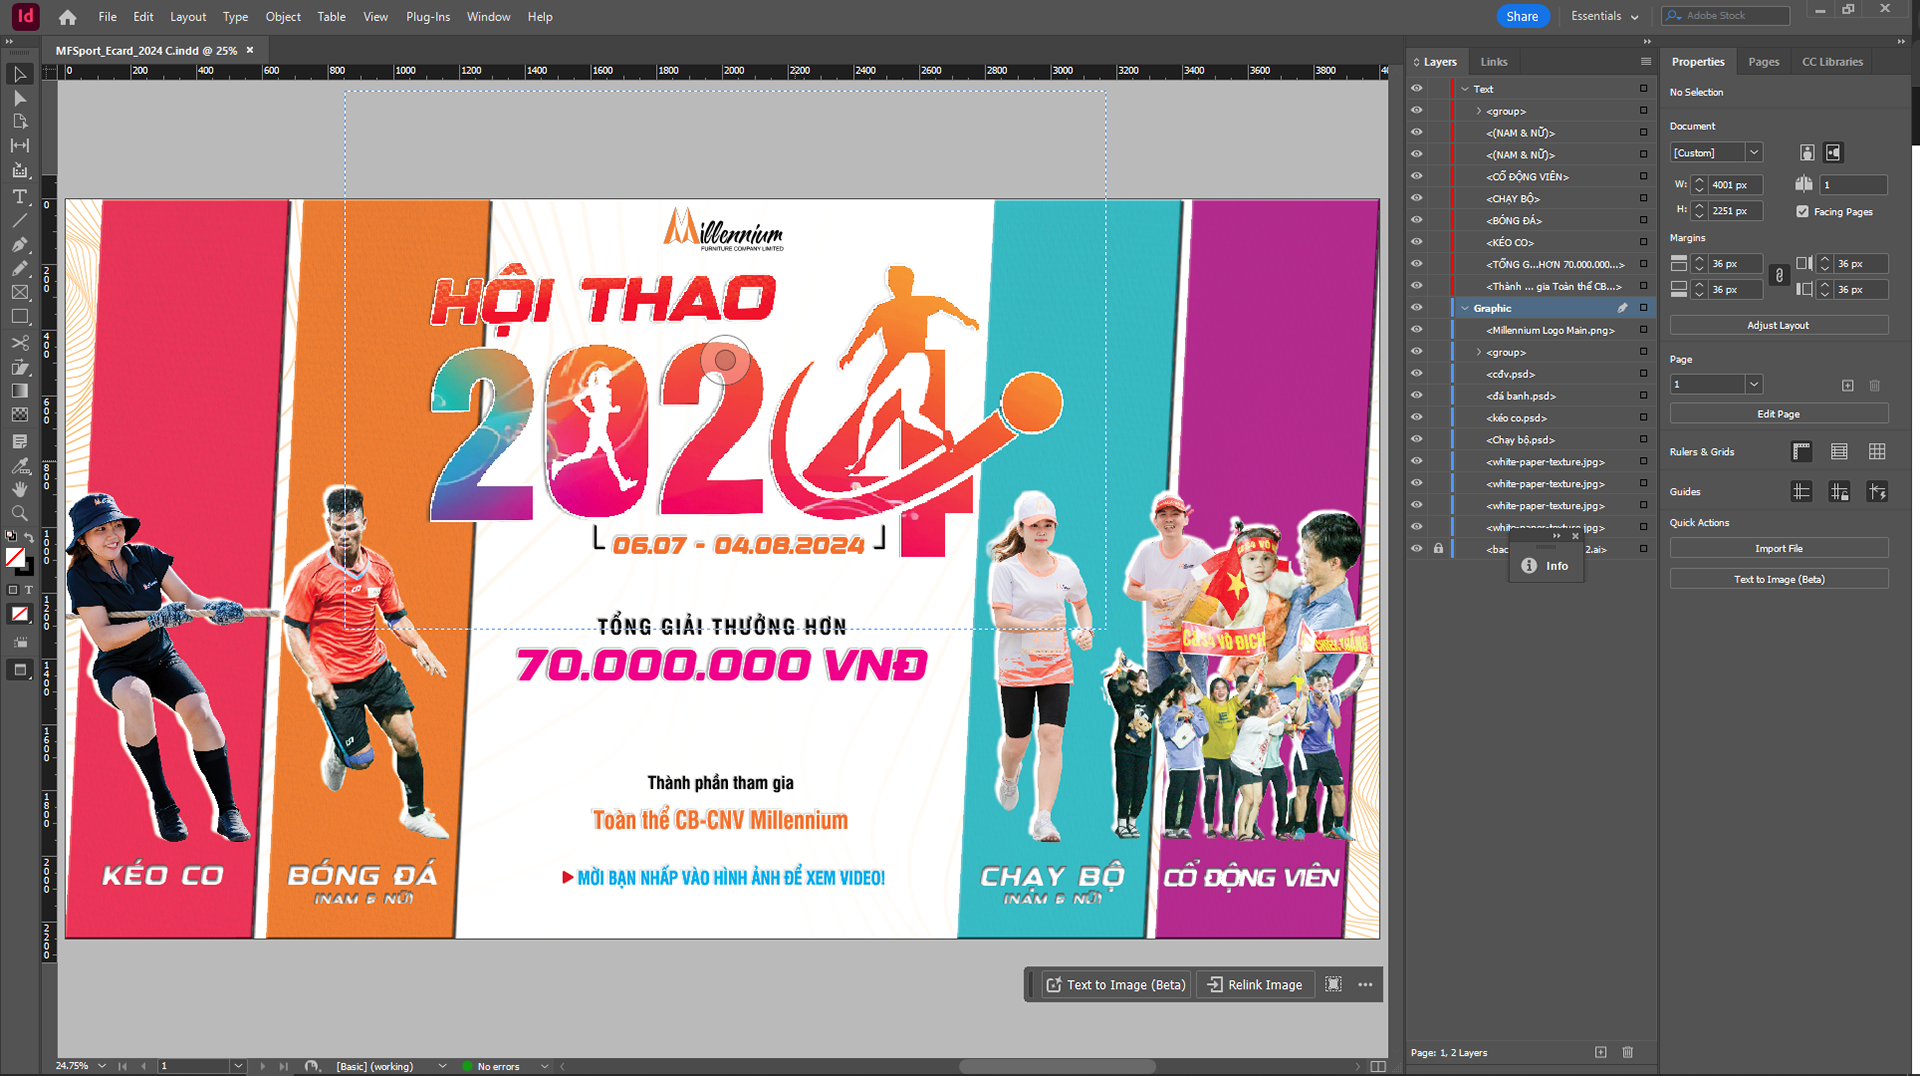The image size is (1920, 1076).
Task: Open the Layout menu
Action: [188, 17]
